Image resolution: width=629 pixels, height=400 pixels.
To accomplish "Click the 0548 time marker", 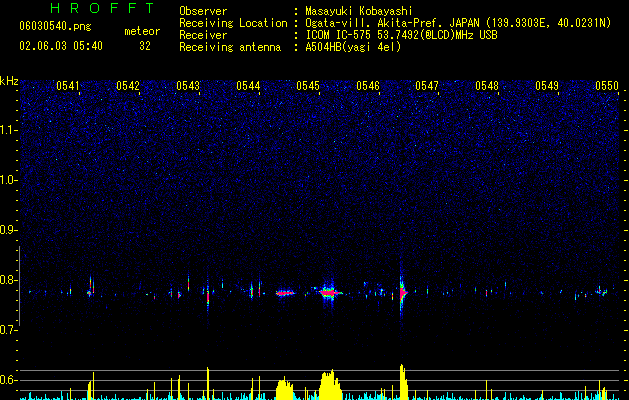I will pos(487,86).
